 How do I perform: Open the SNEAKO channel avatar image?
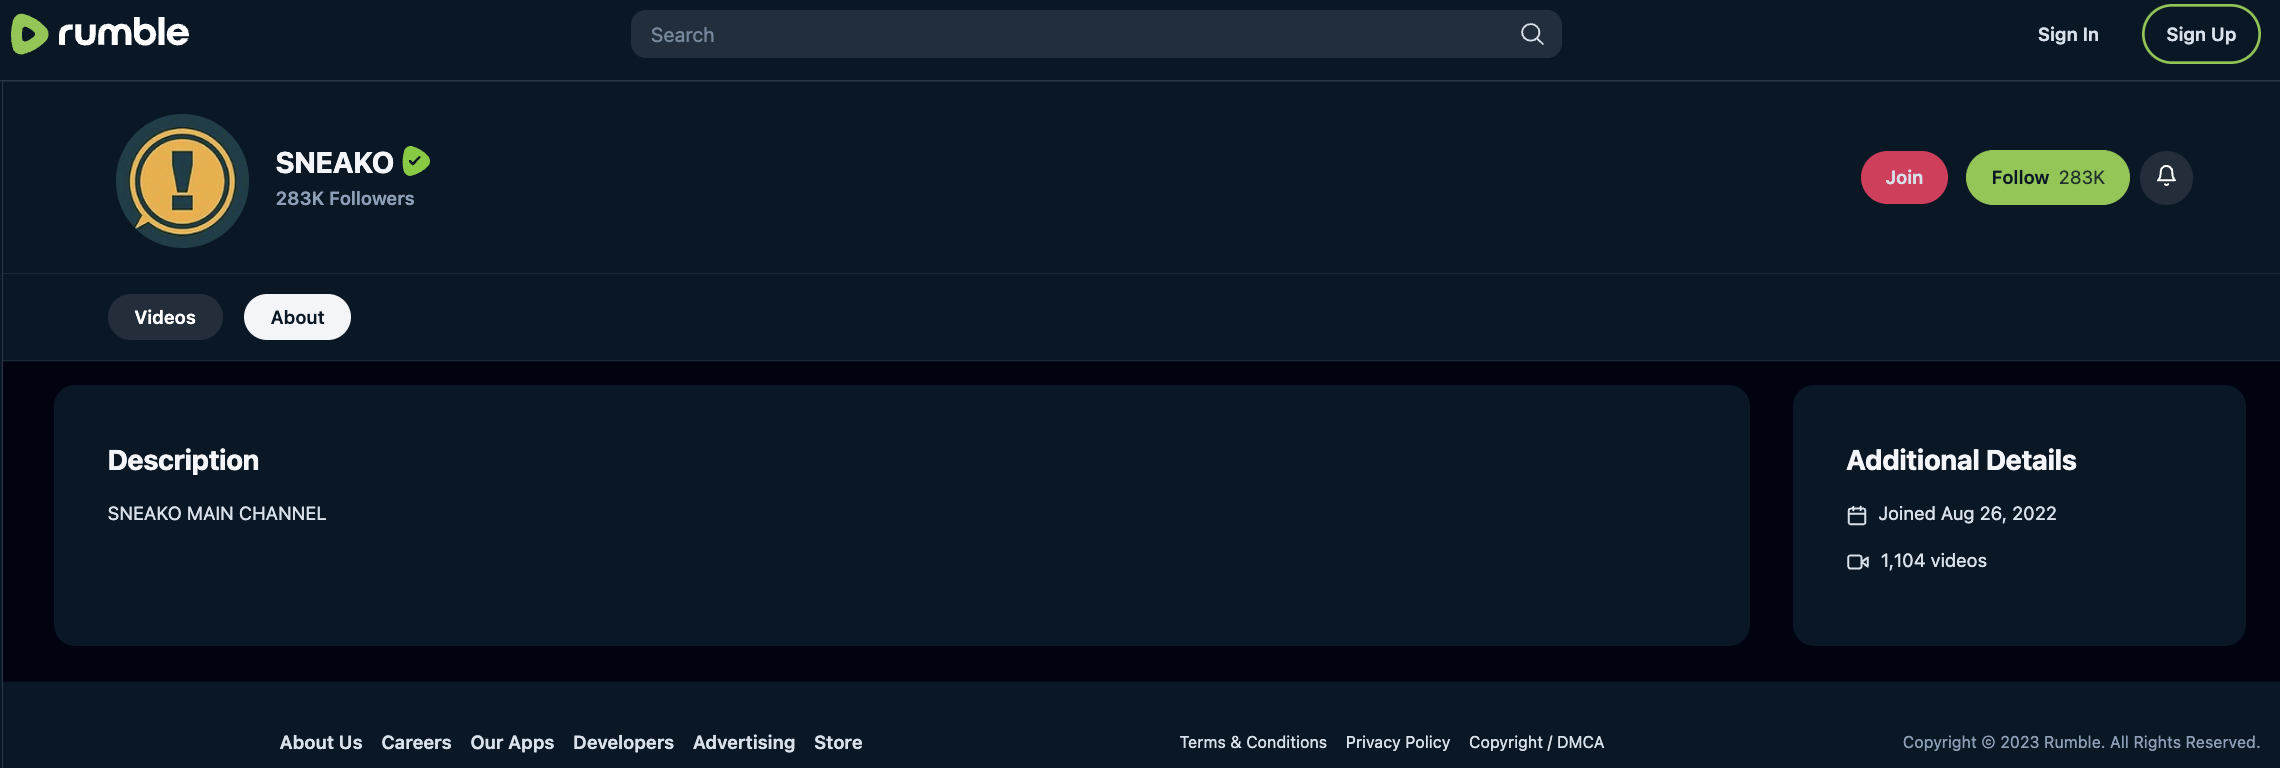point(182,181)
